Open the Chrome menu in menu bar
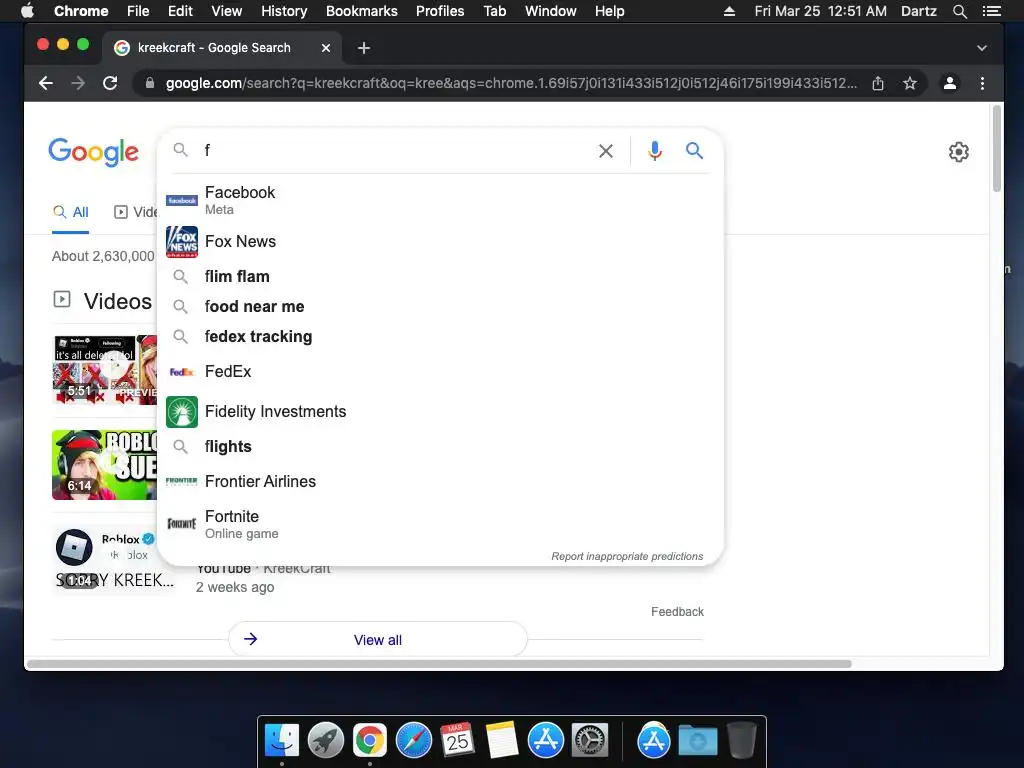 point(81,11)
